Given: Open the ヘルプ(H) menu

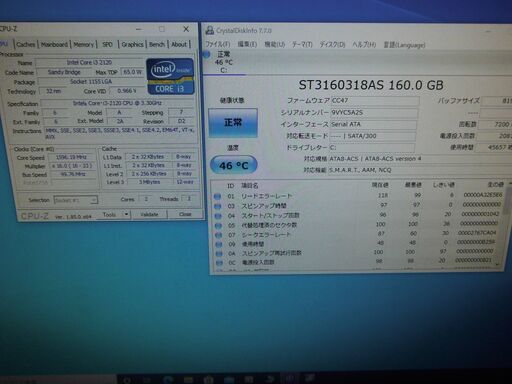Looking at the screenshot, I should coord(364,44).
